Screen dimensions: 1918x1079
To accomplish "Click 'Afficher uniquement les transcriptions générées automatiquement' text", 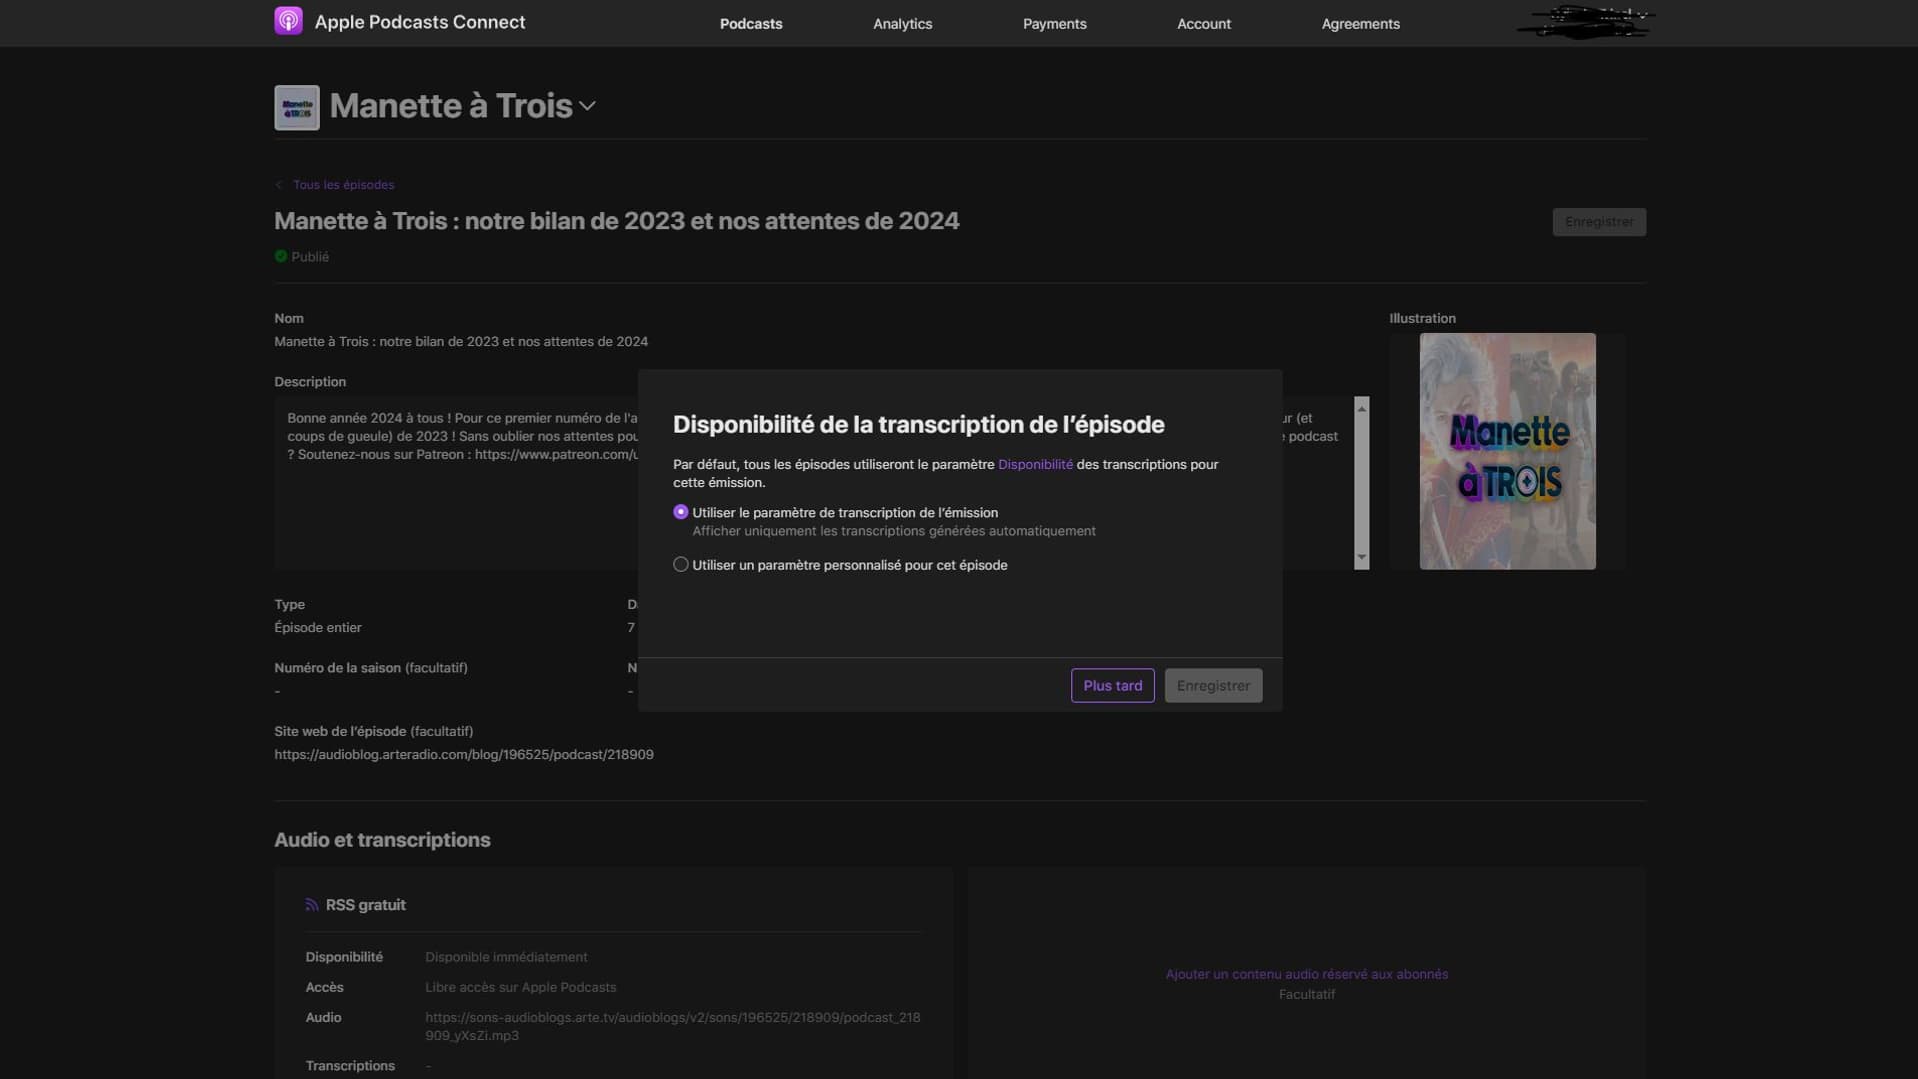I will click(x=893, y=531).
